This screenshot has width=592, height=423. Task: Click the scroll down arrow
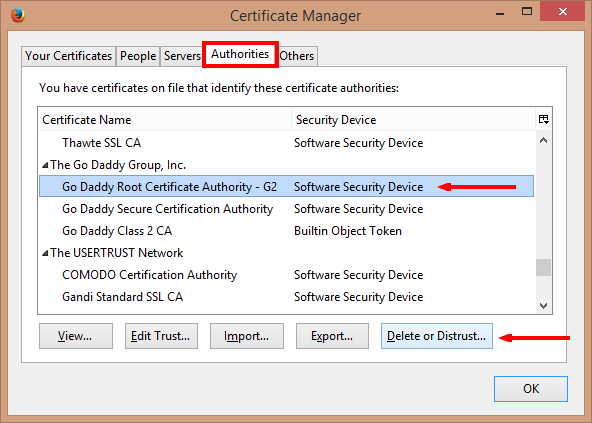tap(544, 306)
